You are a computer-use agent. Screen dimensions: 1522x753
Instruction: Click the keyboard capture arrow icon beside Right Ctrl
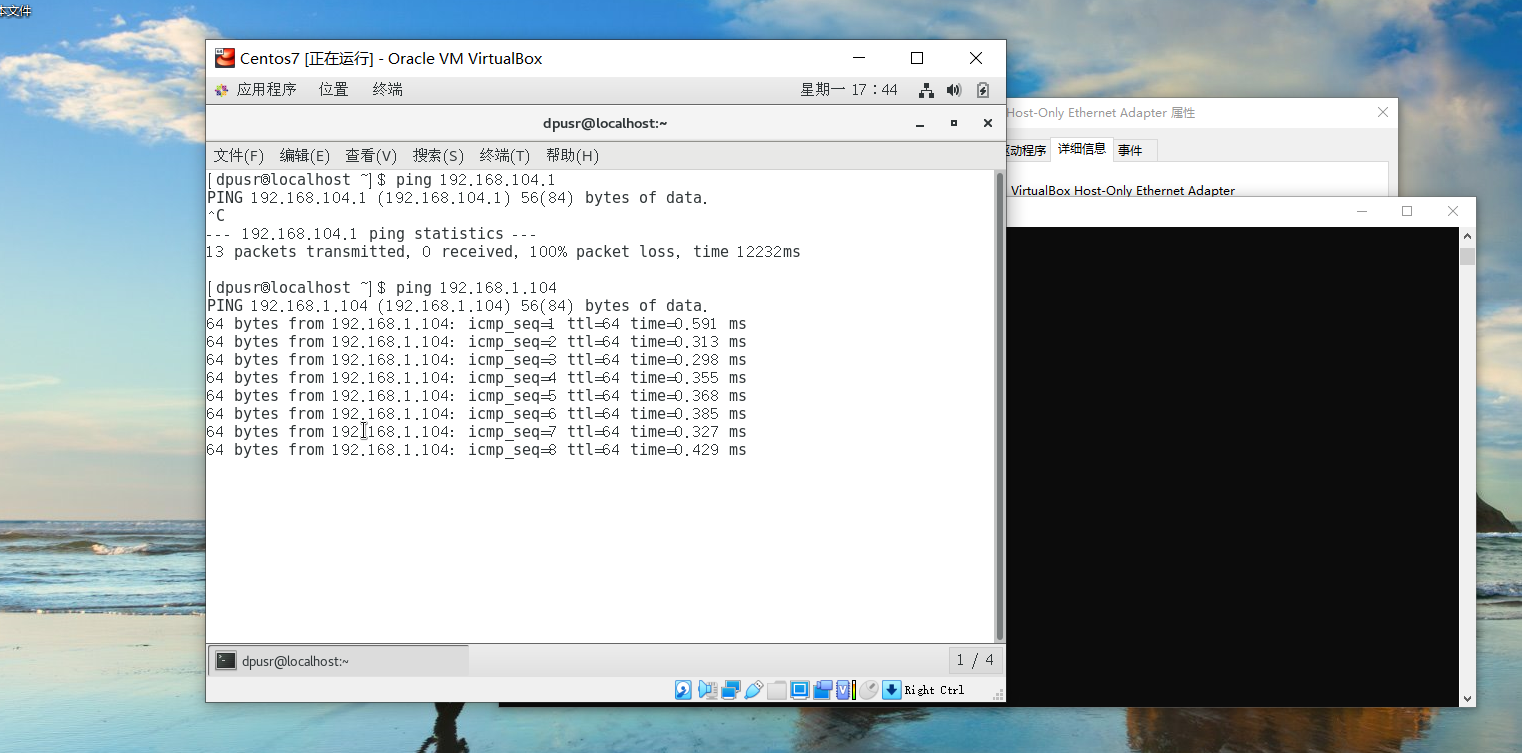click(x=891, y=690)
